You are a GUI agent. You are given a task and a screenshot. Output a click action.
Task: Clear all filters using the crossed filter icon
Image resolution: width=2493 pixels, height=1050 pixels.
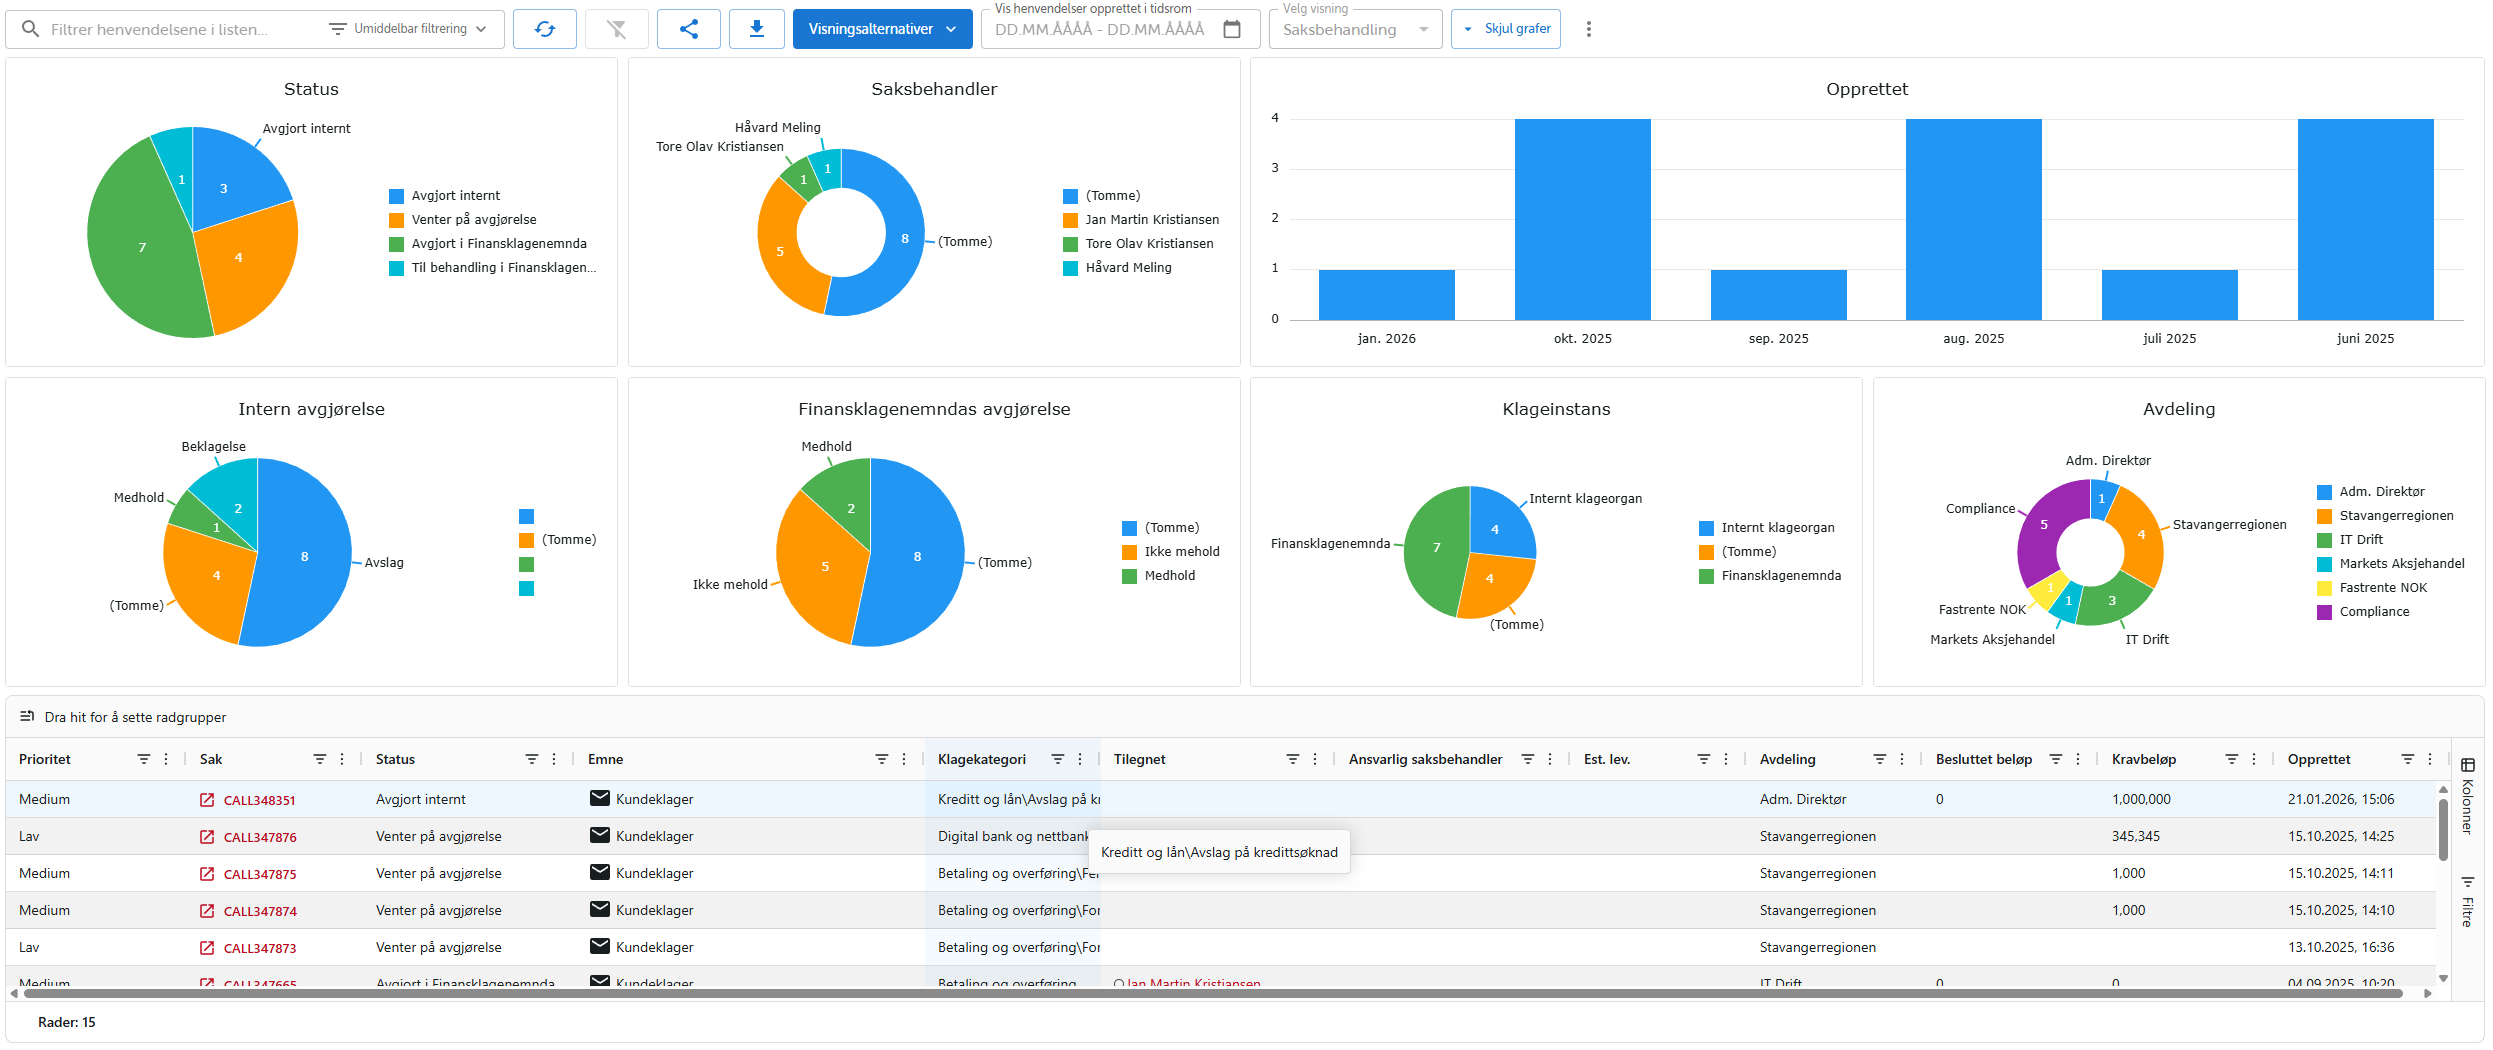click(x=617, y=28)
